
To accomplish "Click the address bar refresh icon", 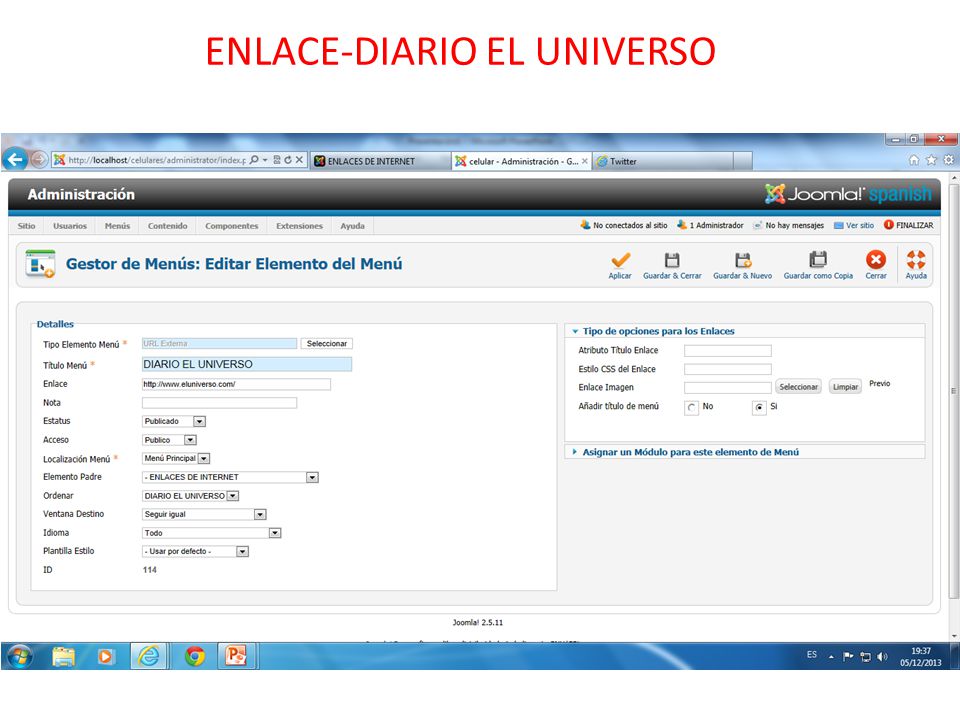I will (x=288, y=160).
